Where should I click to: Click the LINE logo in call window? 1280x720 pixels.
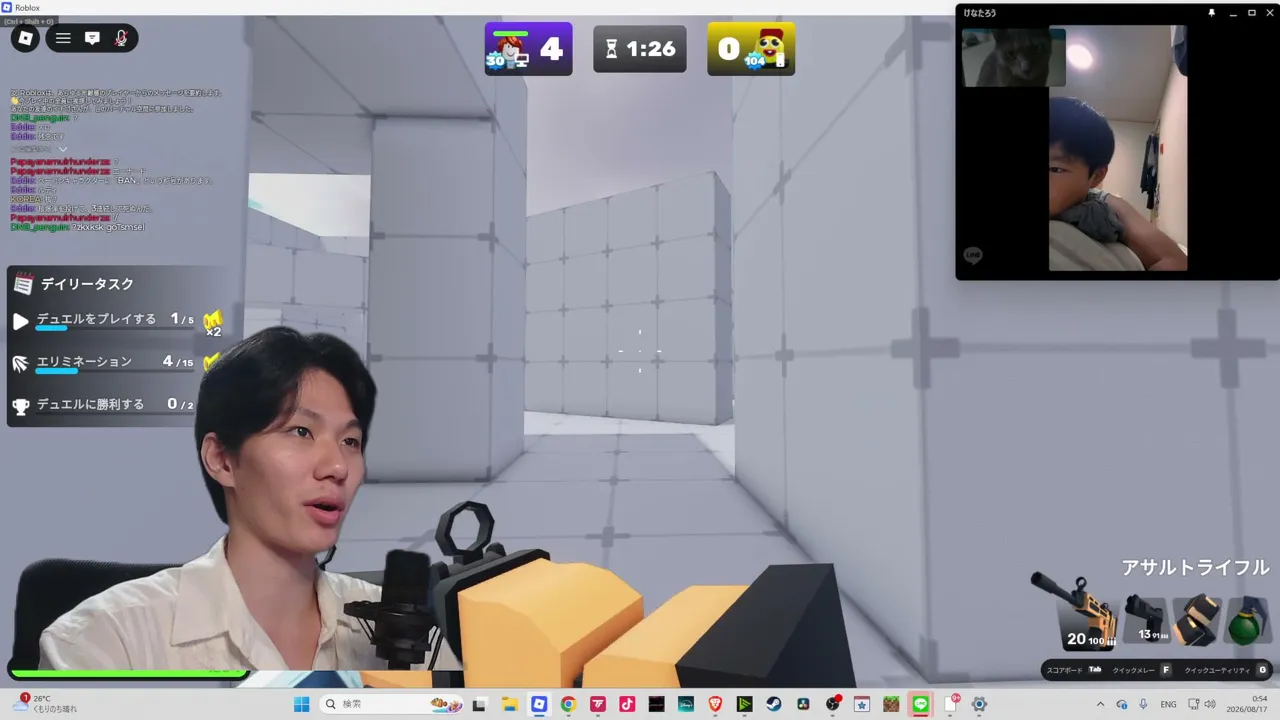(973, 255)
